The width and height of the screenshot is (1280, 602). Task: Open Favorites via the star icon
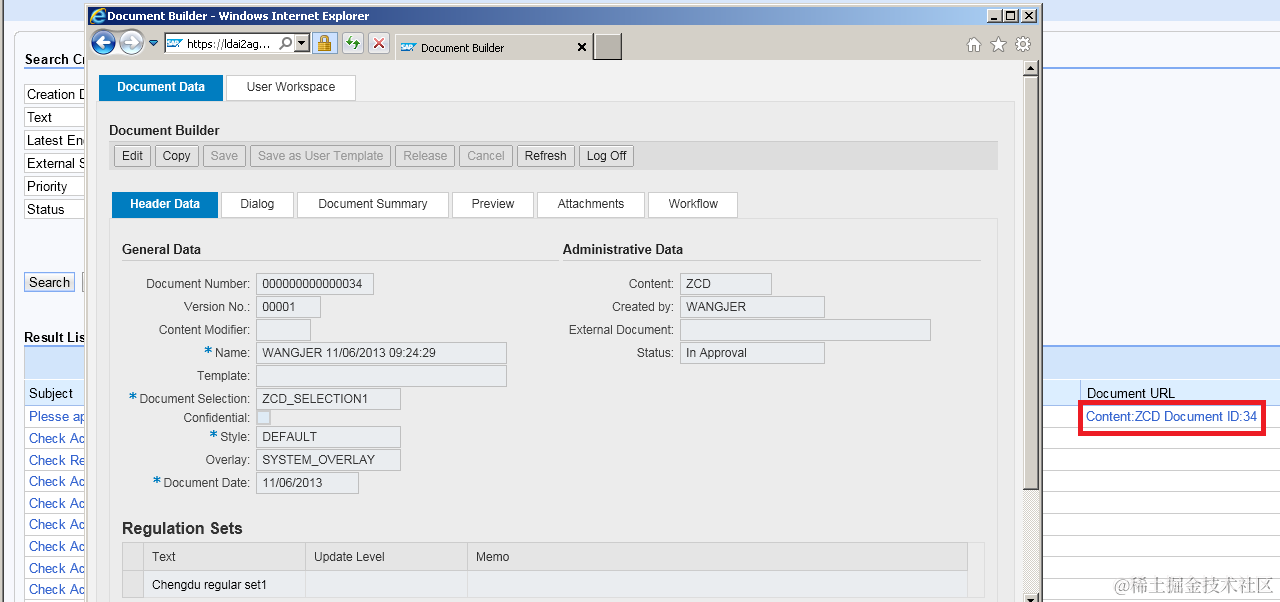tap(997, 43)
